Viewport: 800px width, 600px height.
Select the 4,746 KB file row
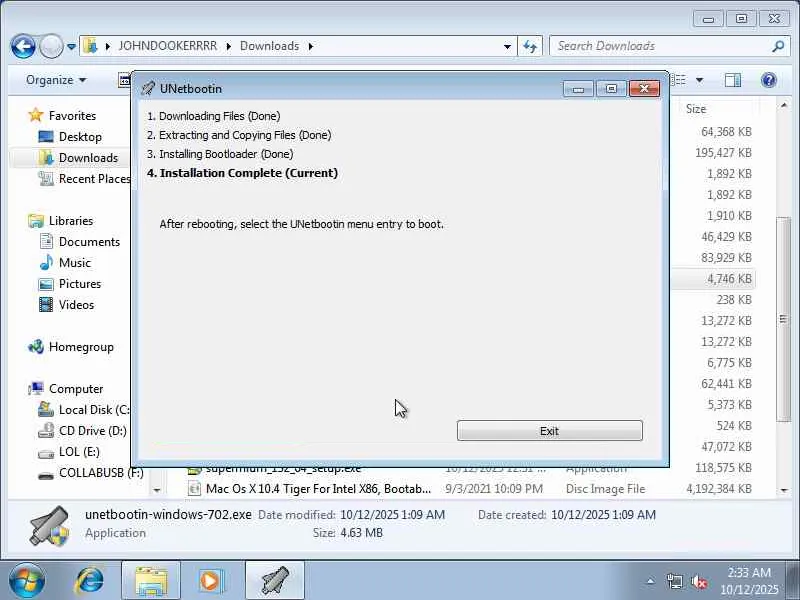(x=713, y=279)
